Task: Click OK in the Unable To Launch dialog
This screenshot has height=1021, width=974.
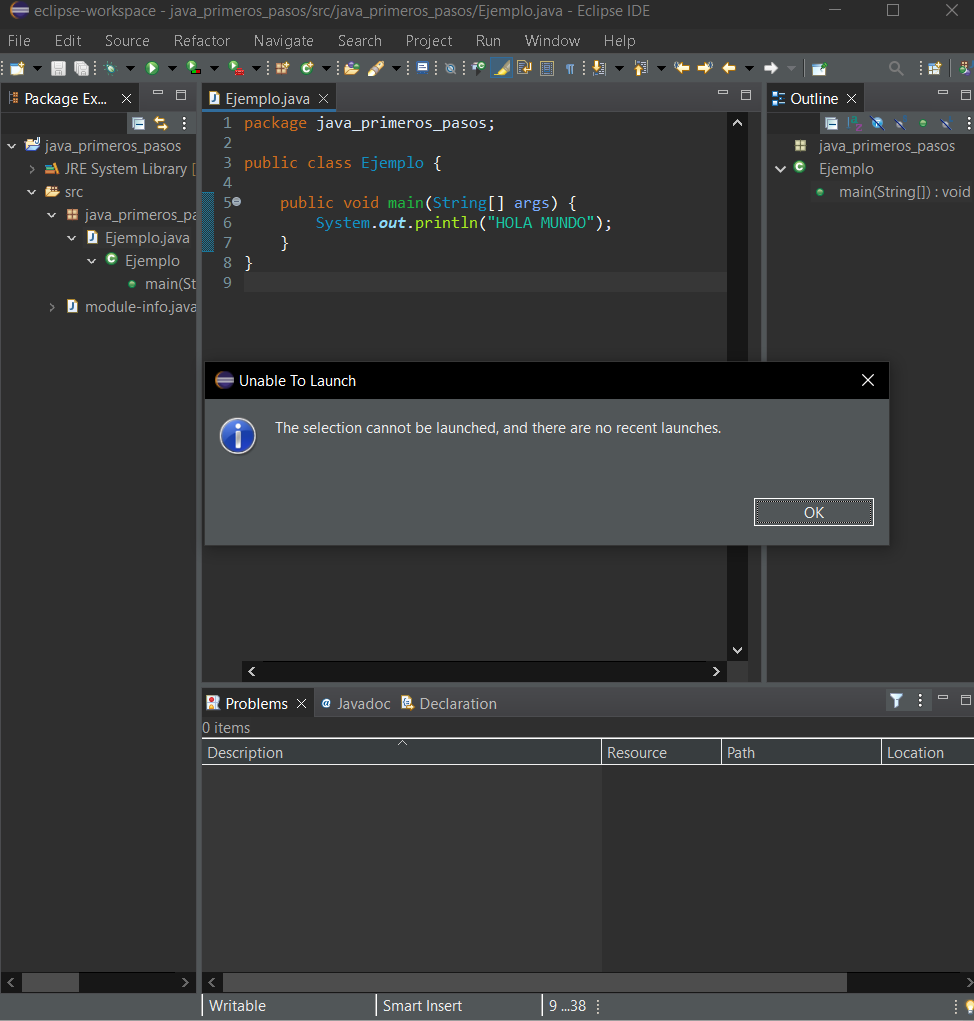Action: pyautogui.click(x=814, y=512)
